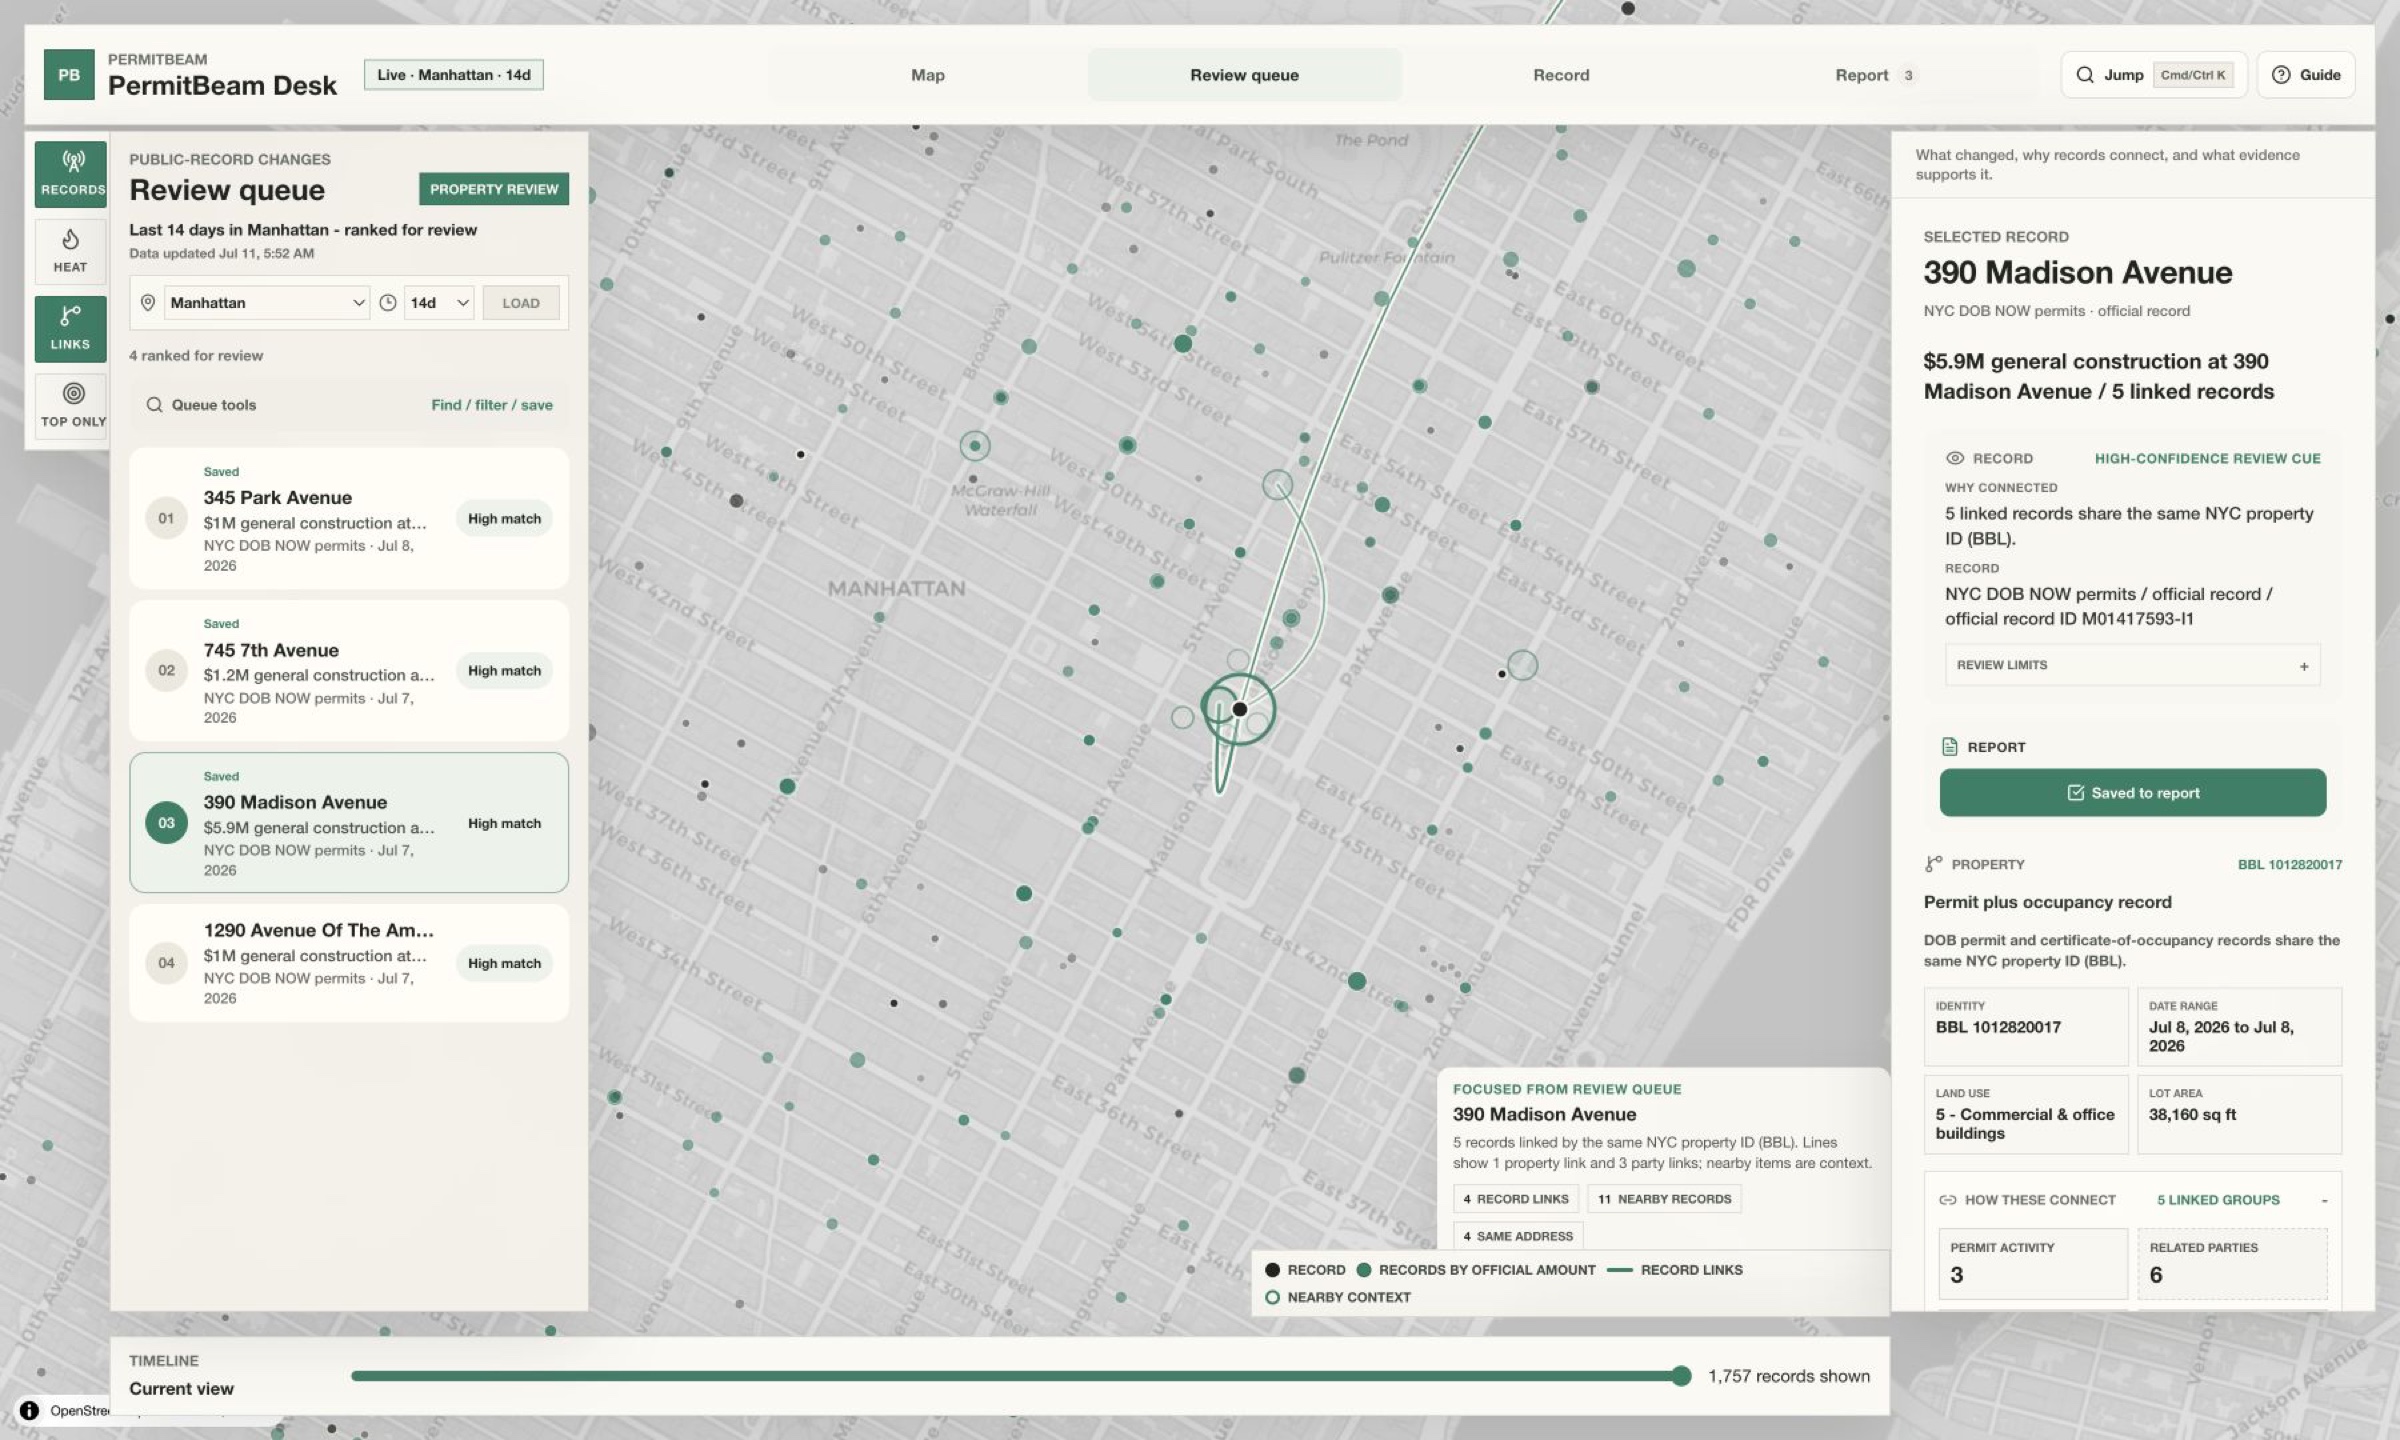This screenshot has width=2400, height=1440.
Task: Click the PB logo icon
Action: (69, 75)
